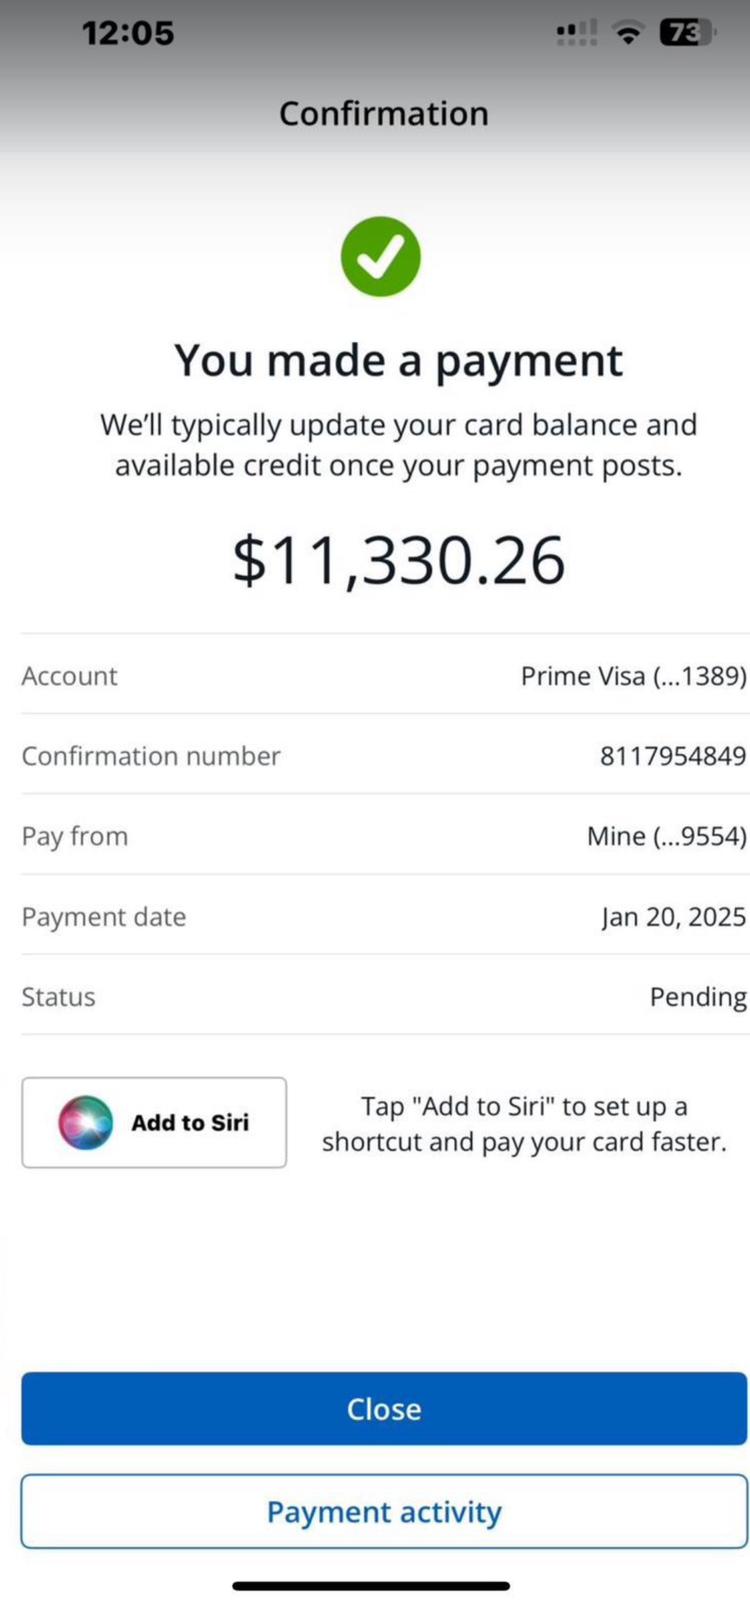The width and height of the screenshot is (750, 1600).
Task: Tap confirmation number 8117954849
Action: (x=672, y=756)
